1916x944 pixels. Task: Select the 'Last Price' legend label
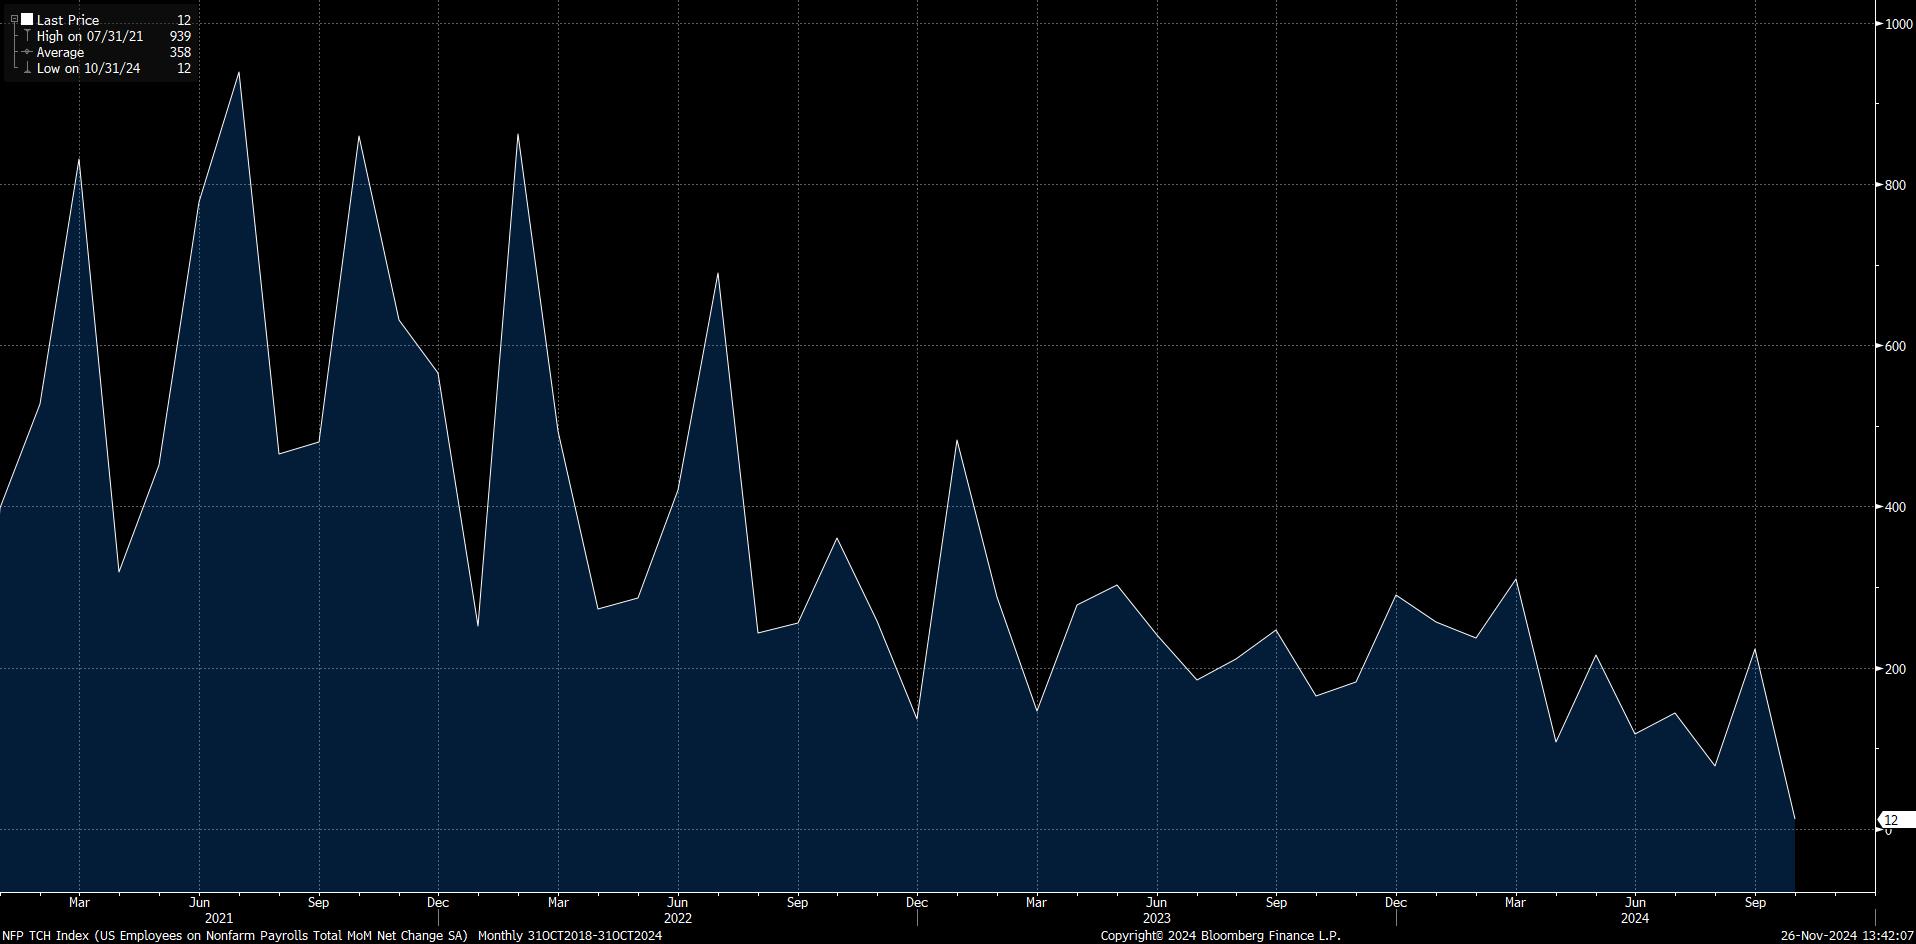pos(68,20)
